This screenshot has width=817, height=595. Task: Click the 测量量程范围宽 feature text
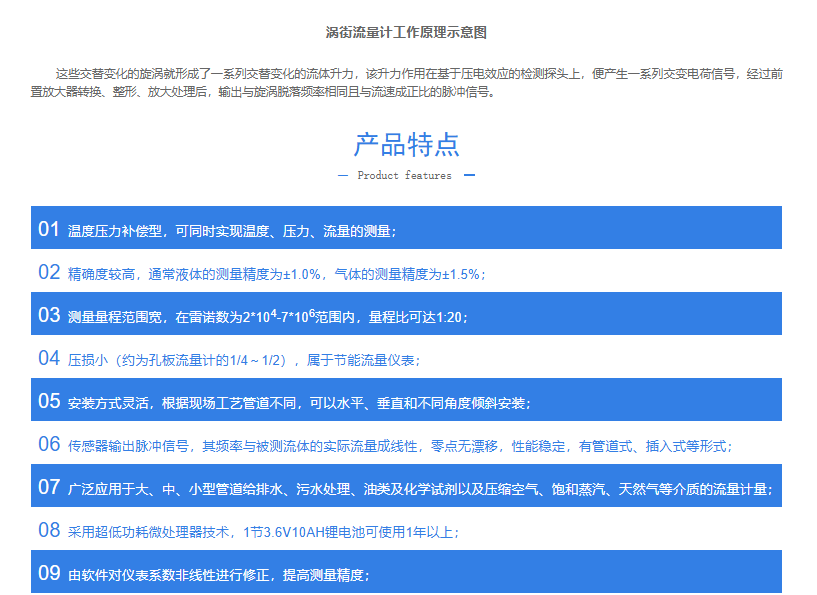point(267,317)
